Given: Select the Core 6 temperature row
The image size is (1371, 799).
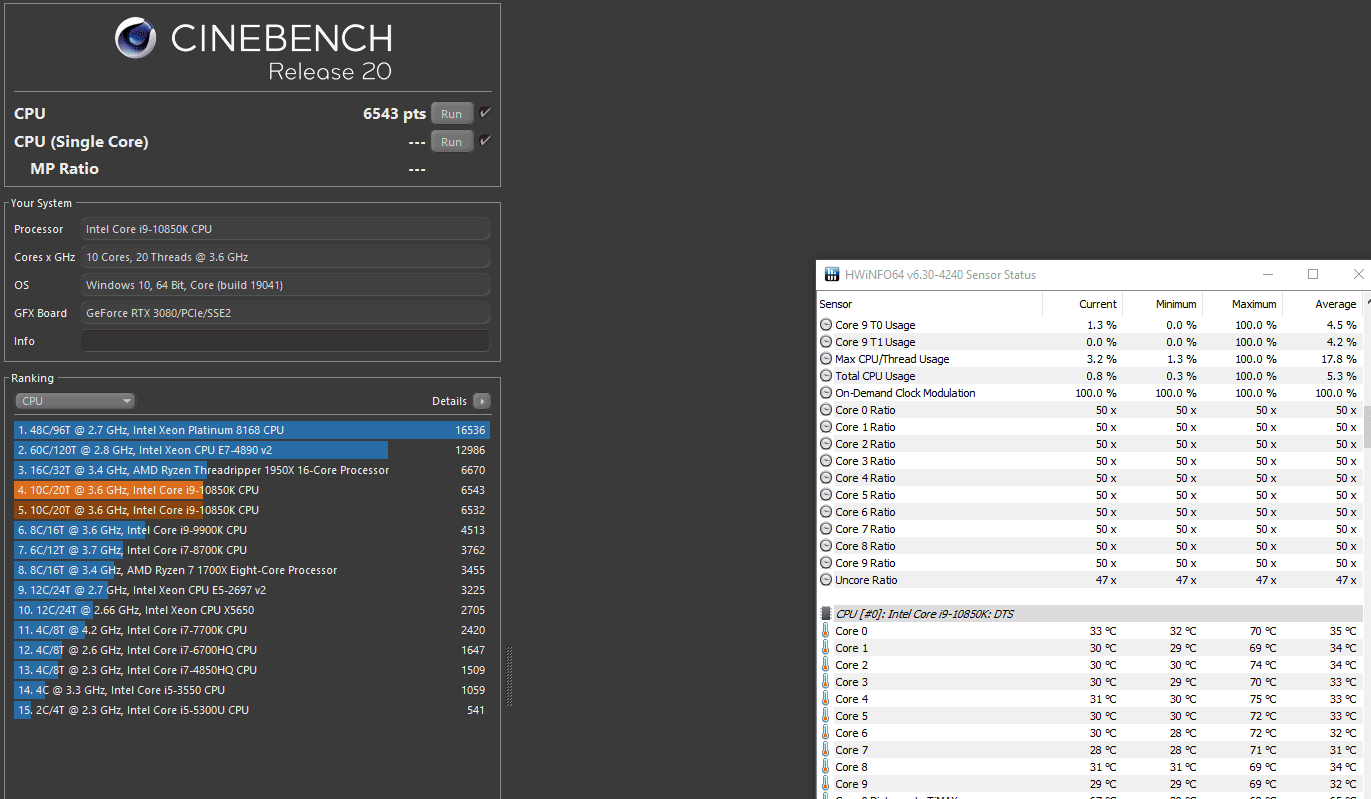Looking at the screenshot, I should pos(1089,733).
